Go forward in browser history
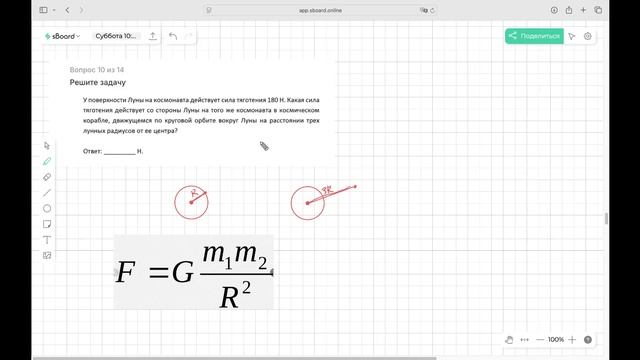640x360 pixels. coord(82,10)
